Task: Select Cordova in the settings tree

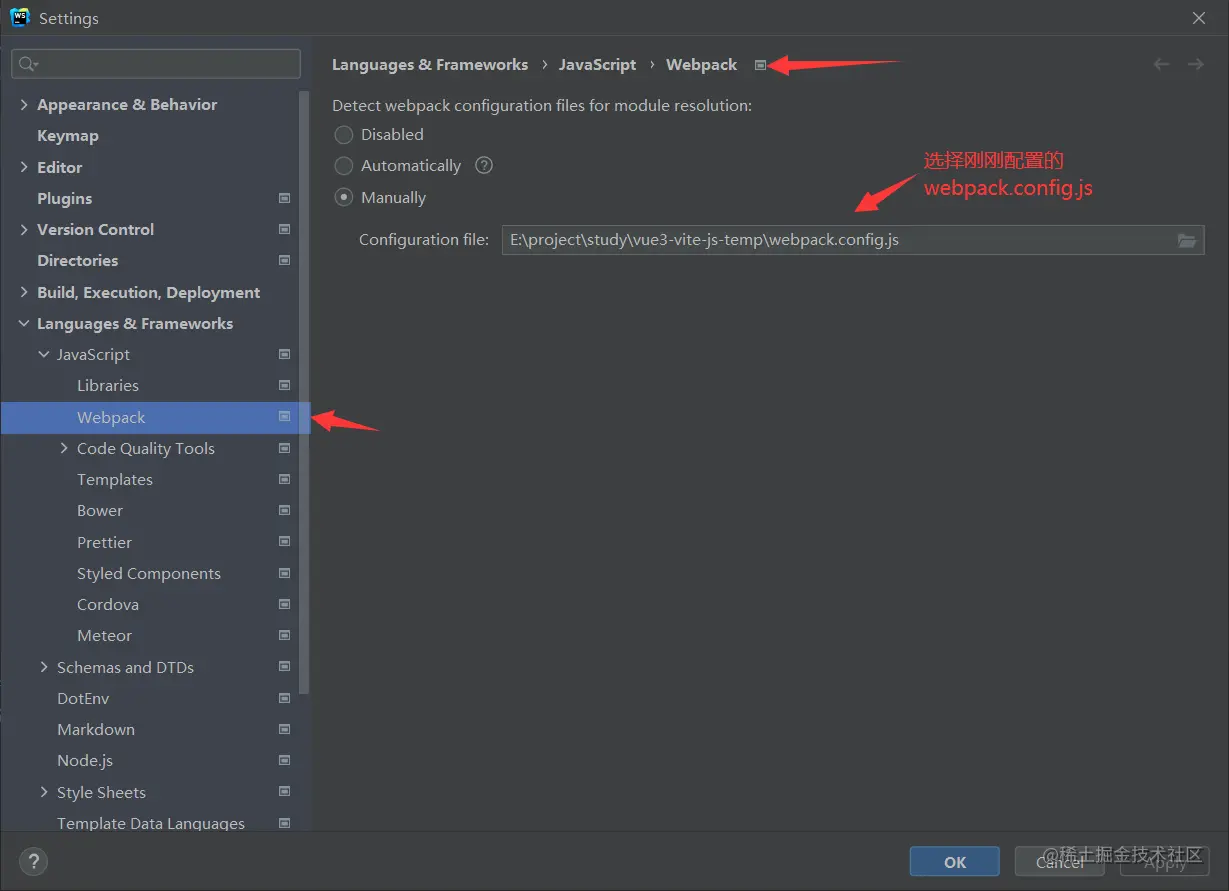Action: point(108,604)
